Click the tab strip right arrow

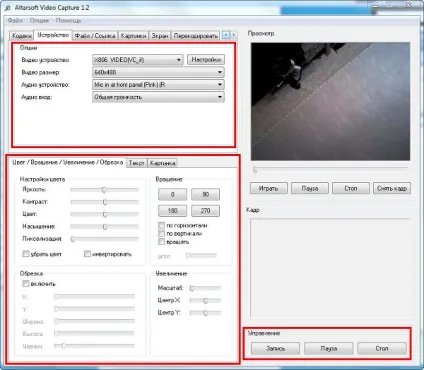(x=233, y=35)
